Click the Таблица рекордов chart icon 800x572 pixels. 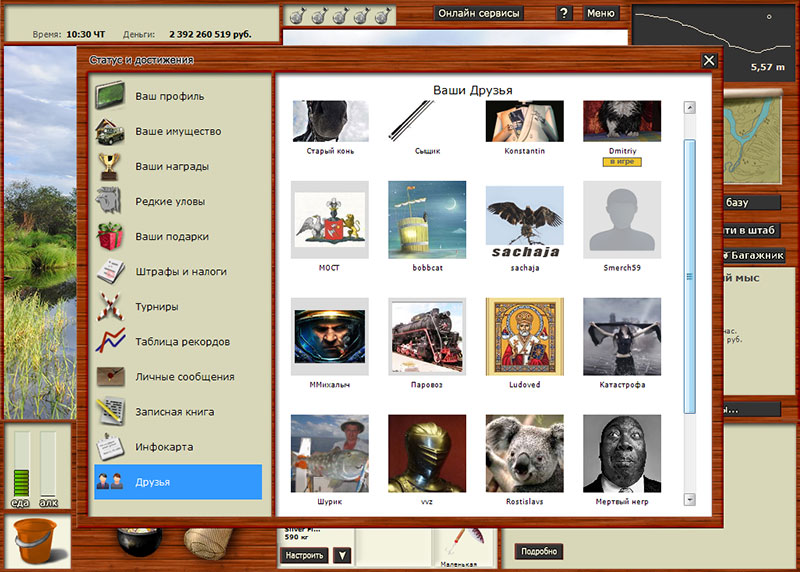[x=110, y=341]
